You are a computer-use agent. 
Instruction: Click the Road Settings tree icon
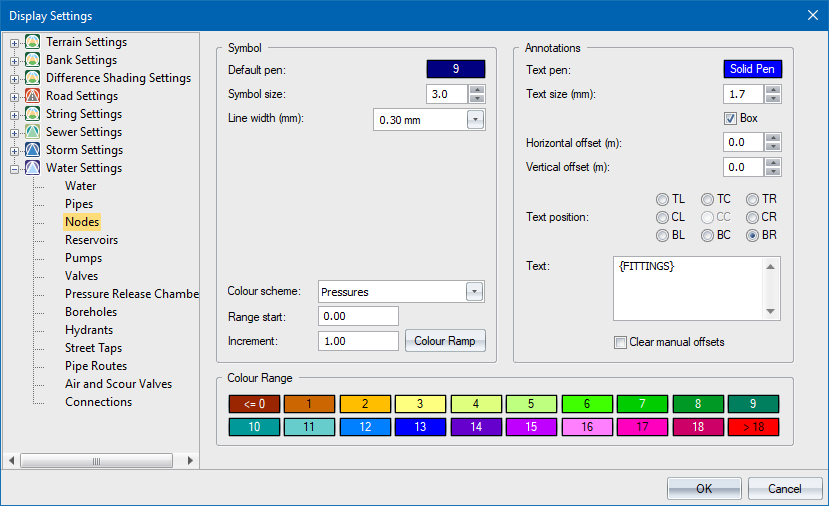[33, 96]
